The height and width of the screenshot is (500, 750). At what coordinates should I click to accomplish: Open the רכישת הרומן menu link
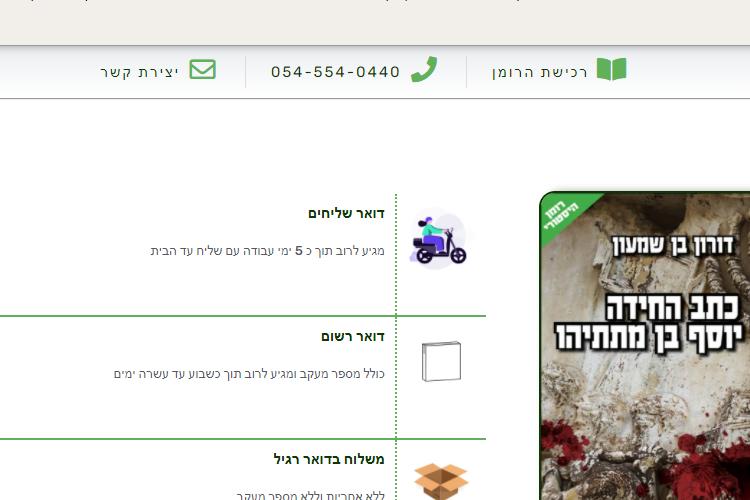[540, 72]
